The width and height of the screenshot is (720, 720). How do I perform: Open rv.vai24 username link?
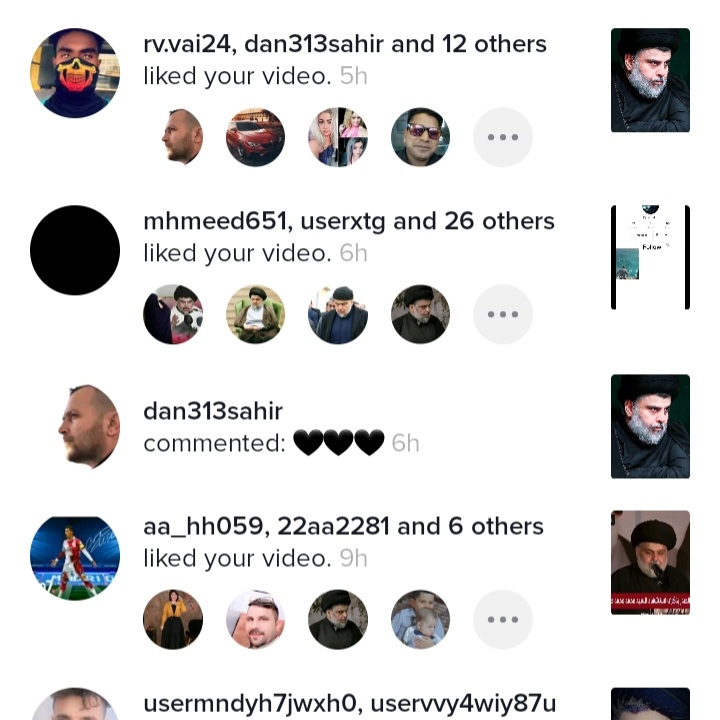coord(186,45)
